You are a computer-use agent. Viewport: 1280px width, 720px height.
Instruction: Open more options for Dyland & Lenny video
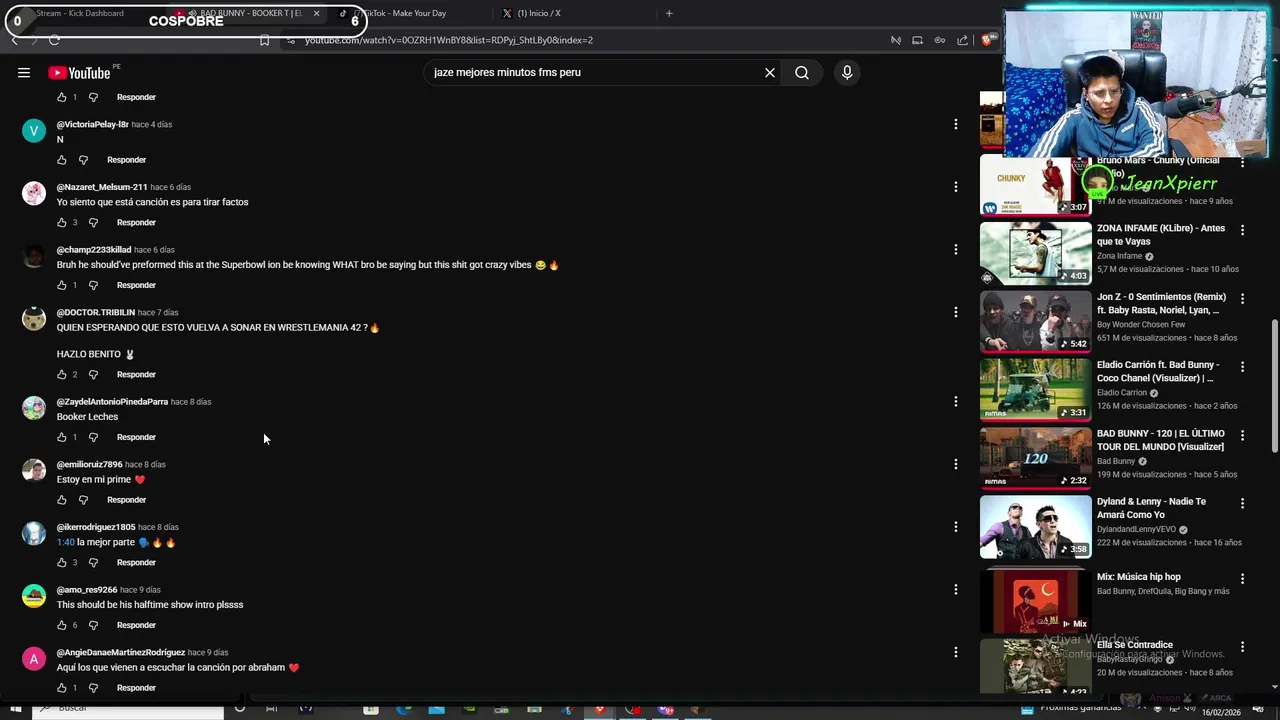pos(1242,503)
